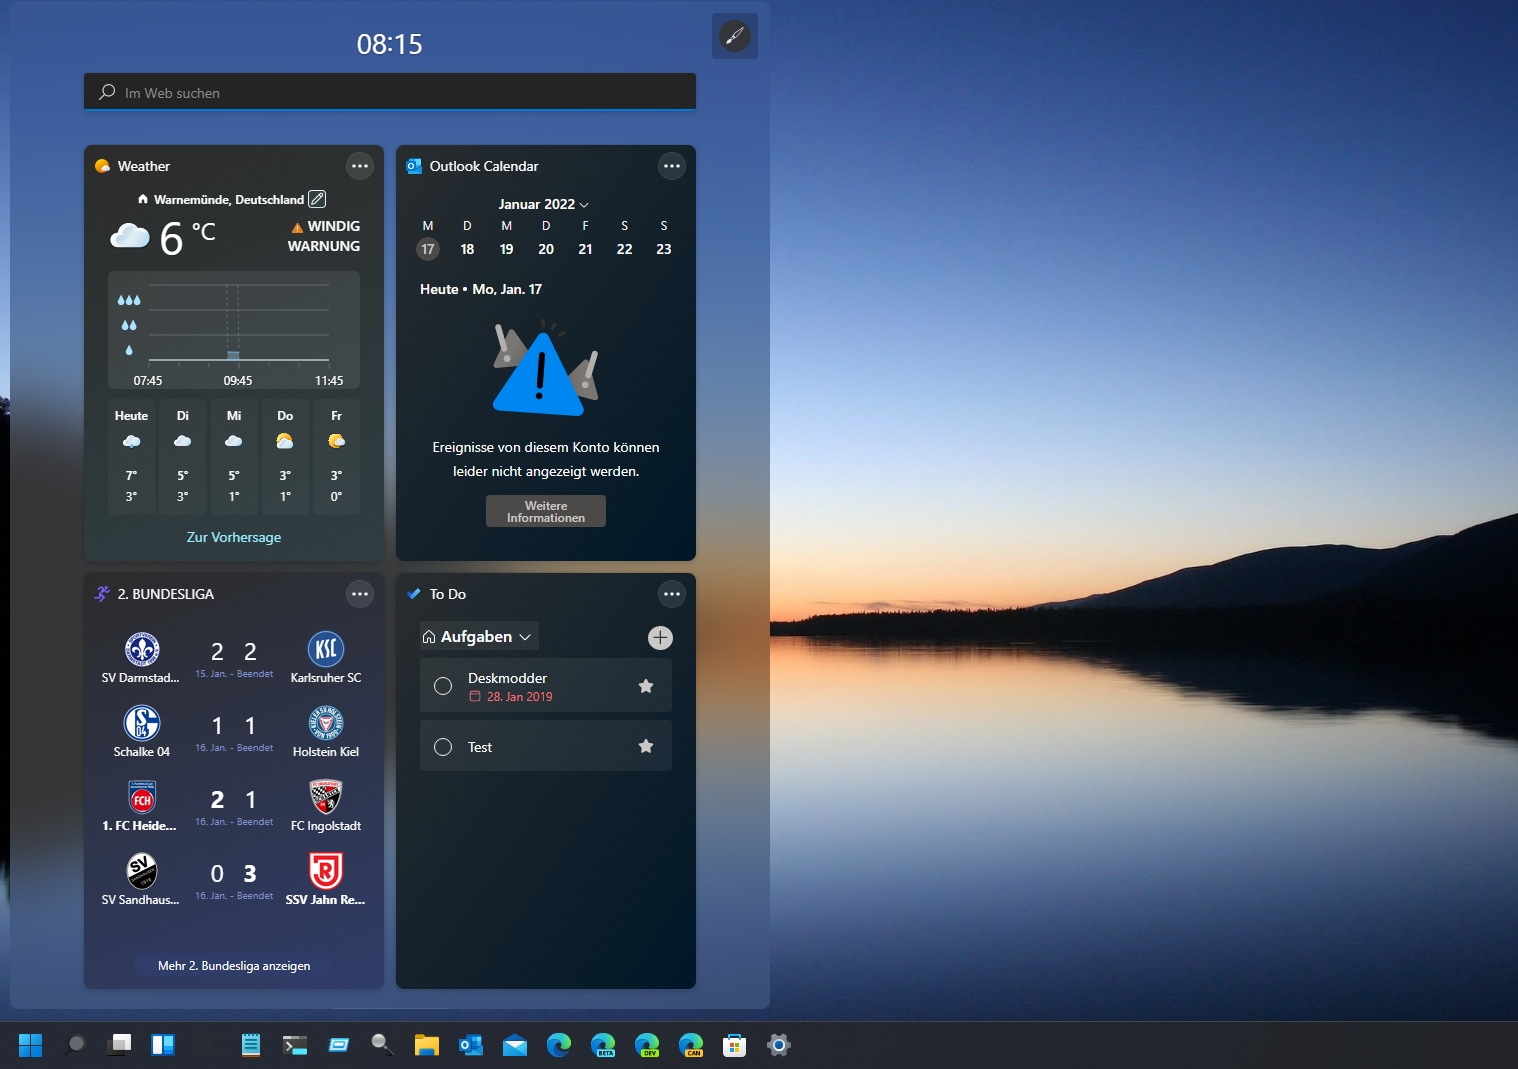
Task: Open the Deskmodder task title
Action: (x=507, y=678)
